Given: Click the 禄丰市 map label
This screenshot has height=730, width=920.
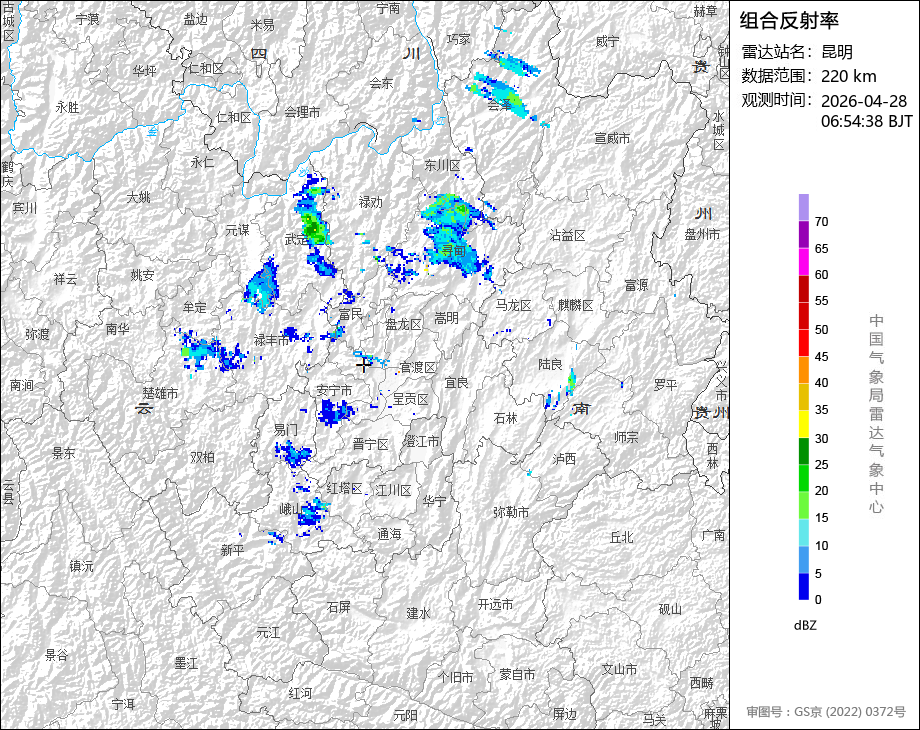Looking at the screenshot, I should coord(271,340).
